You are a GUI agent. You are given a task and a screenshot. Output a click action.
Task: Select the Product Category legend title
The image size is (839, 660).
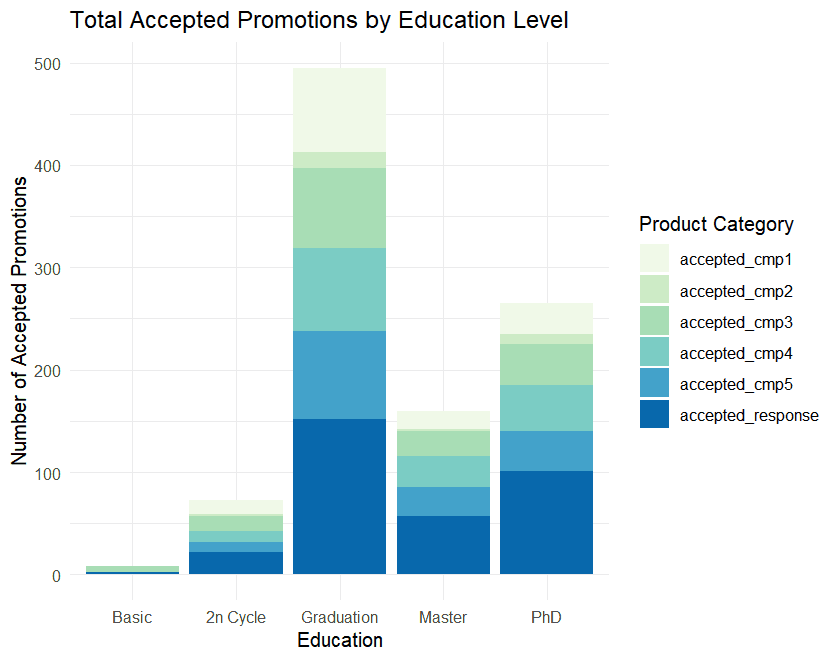(x=716, y=224)
